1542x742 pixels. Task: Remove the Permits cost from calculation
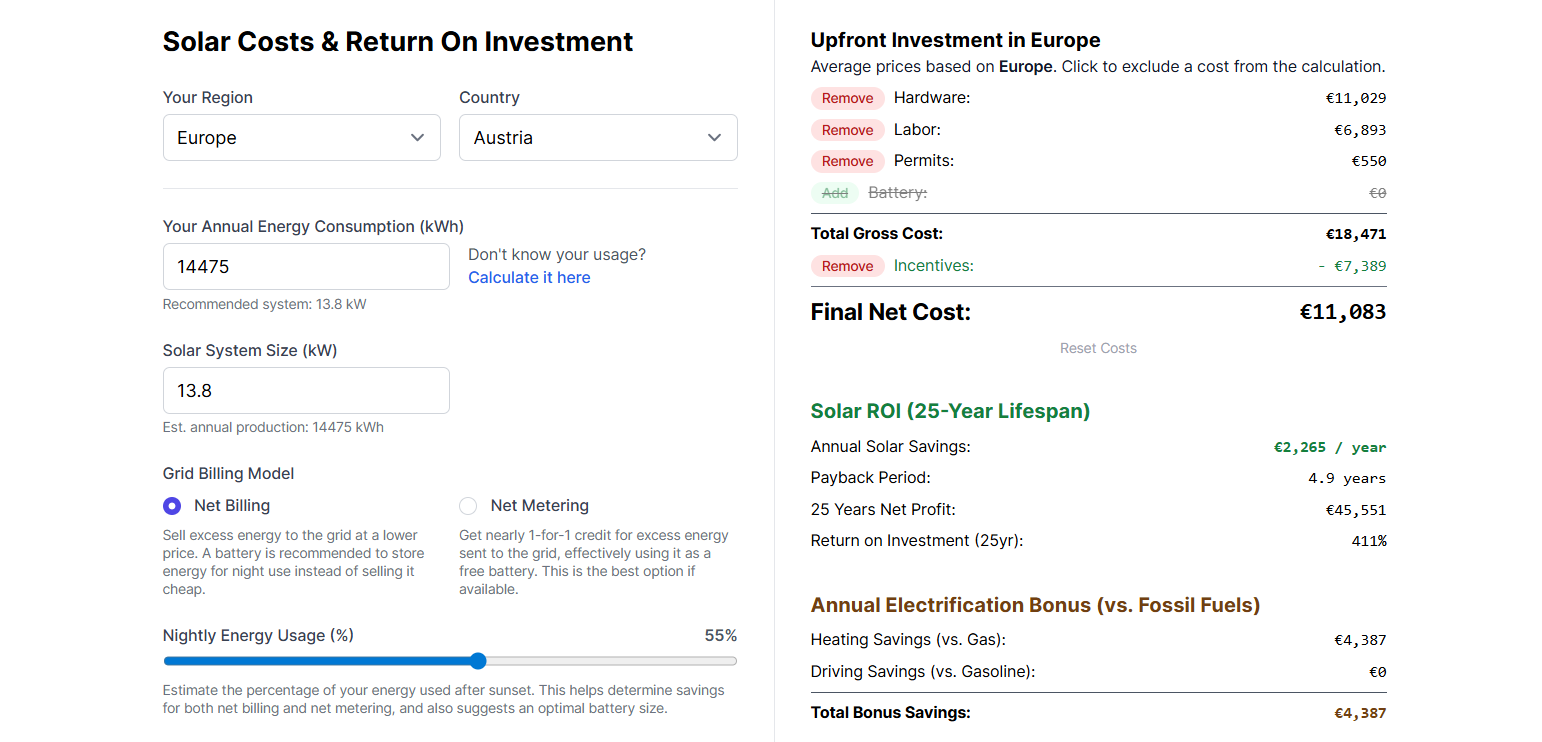[x=847, y=161]
